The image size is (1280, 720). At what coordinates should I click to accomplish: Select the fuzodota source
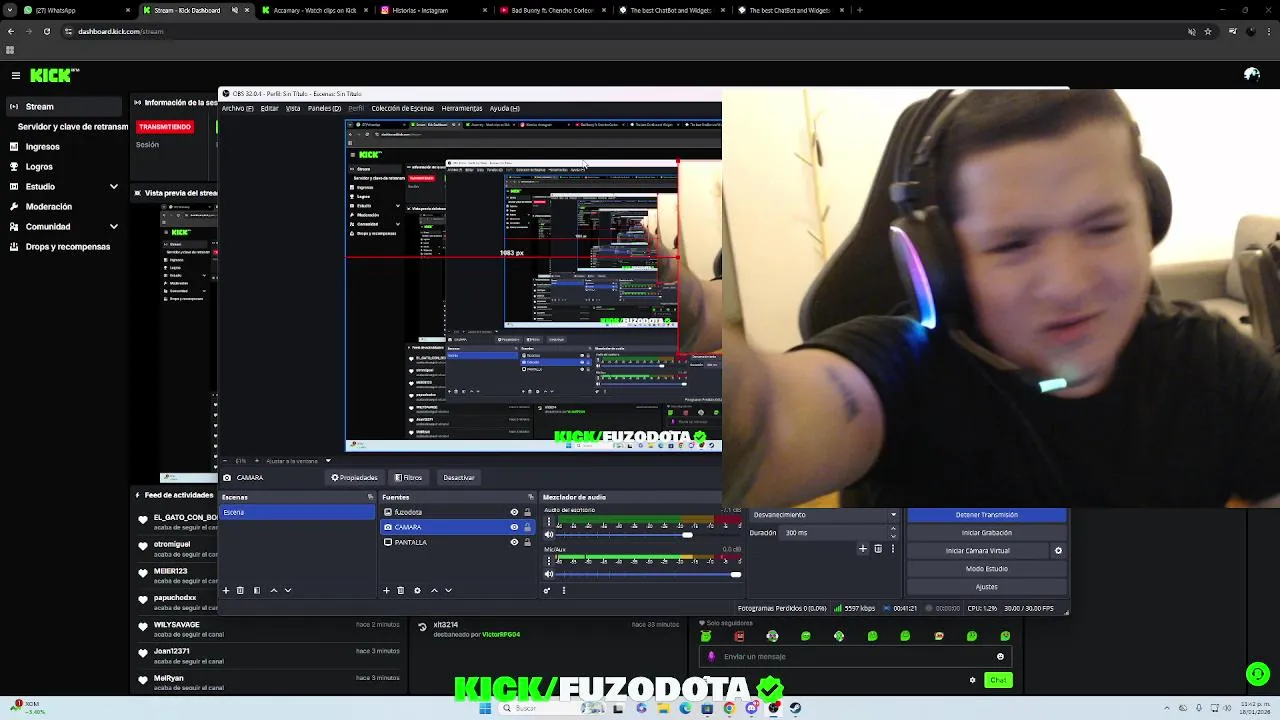click(408, 512)
